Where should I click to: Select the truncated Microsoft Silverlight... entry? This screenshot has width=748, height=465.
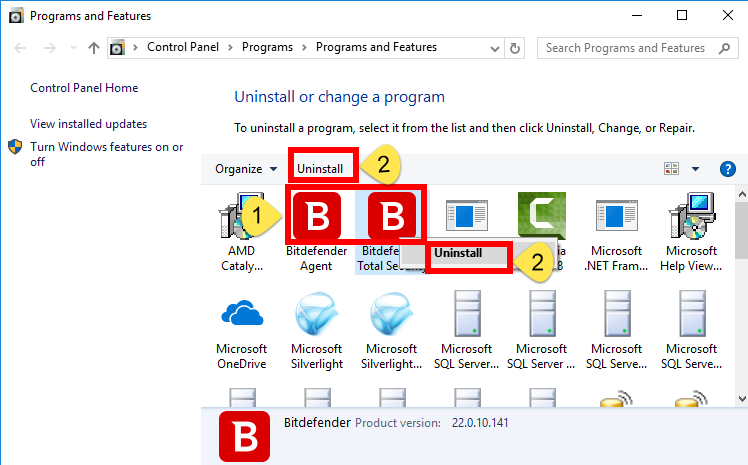pos(392,313)
